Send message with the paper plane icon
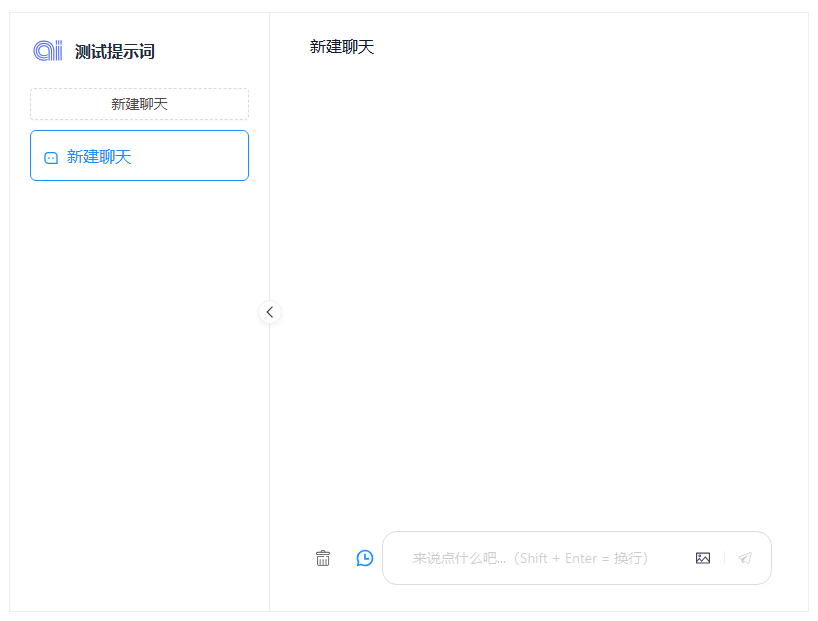The width and height of the screenshot is (818, 621). click(x=745, y=558)
